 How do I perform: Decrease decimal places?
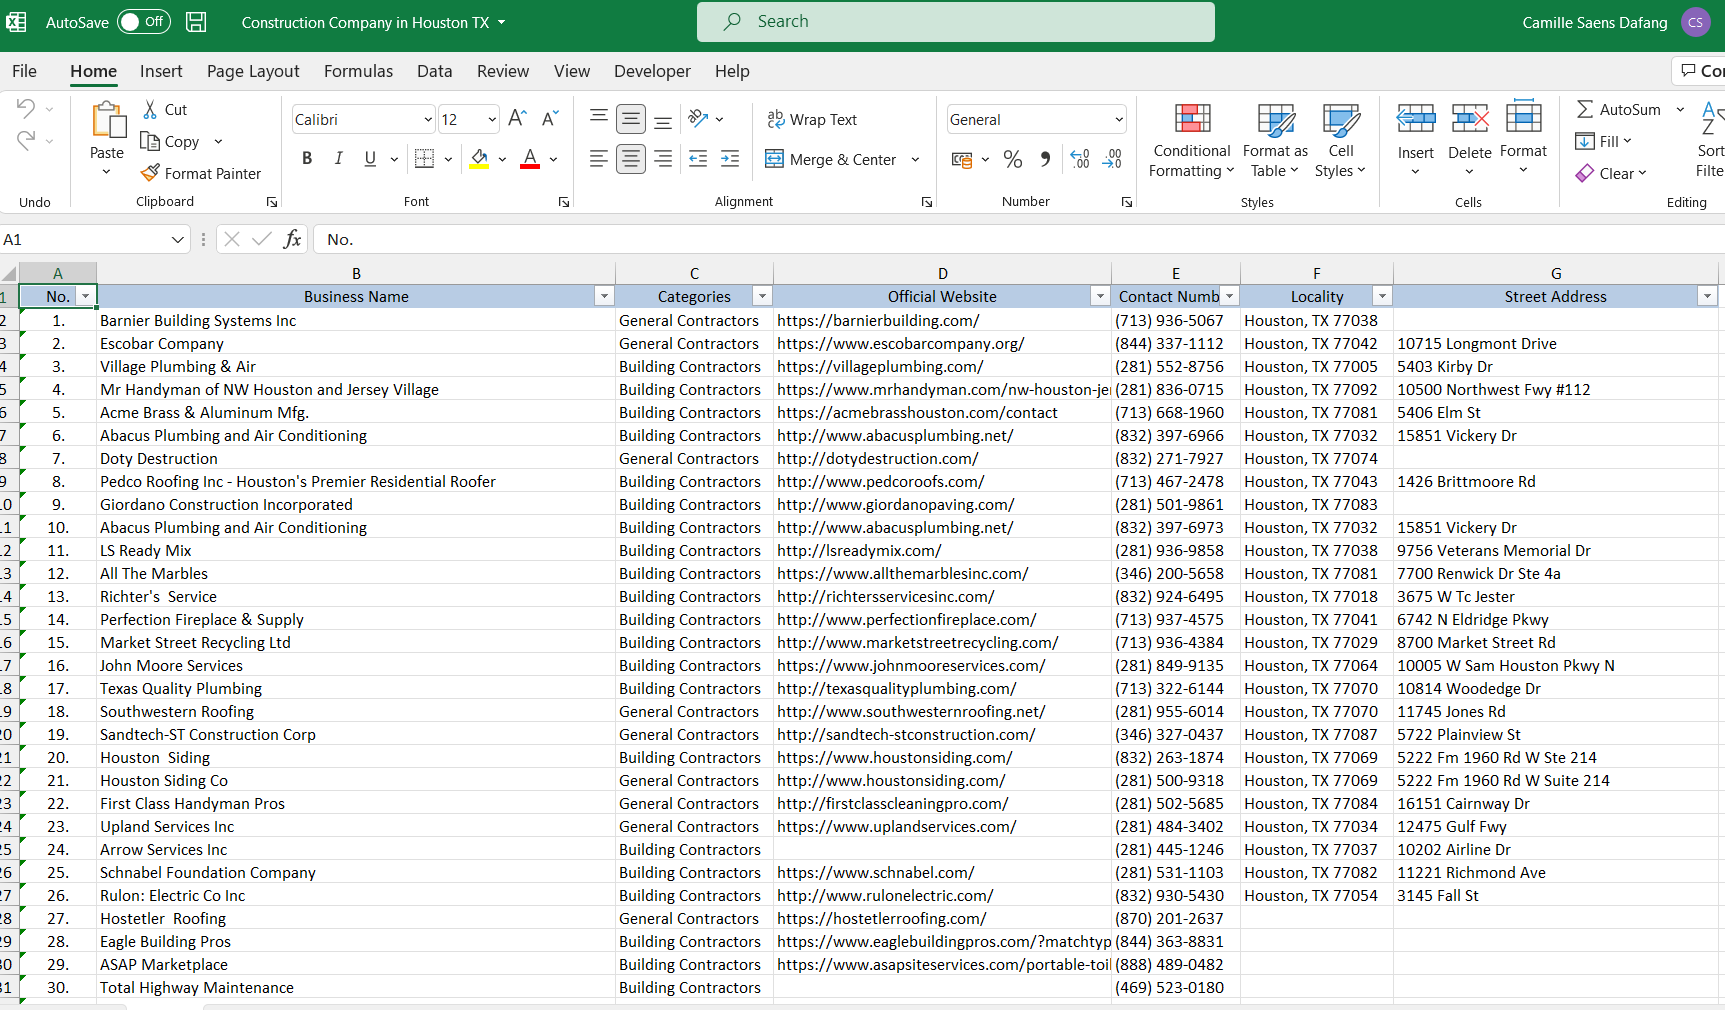pyautogui.click(x=1112, y=159)
